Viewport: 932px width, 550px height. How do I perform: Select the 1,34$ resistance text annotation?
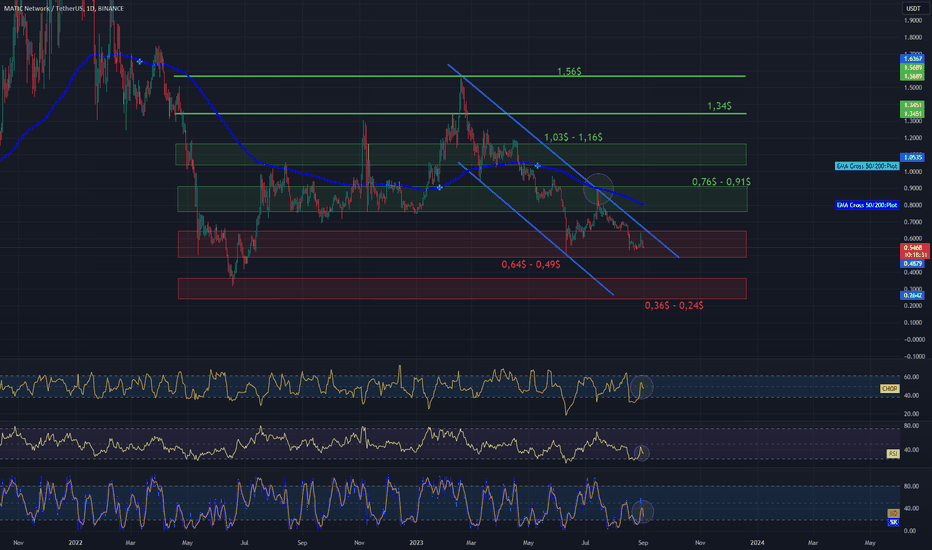coord(719,106)
